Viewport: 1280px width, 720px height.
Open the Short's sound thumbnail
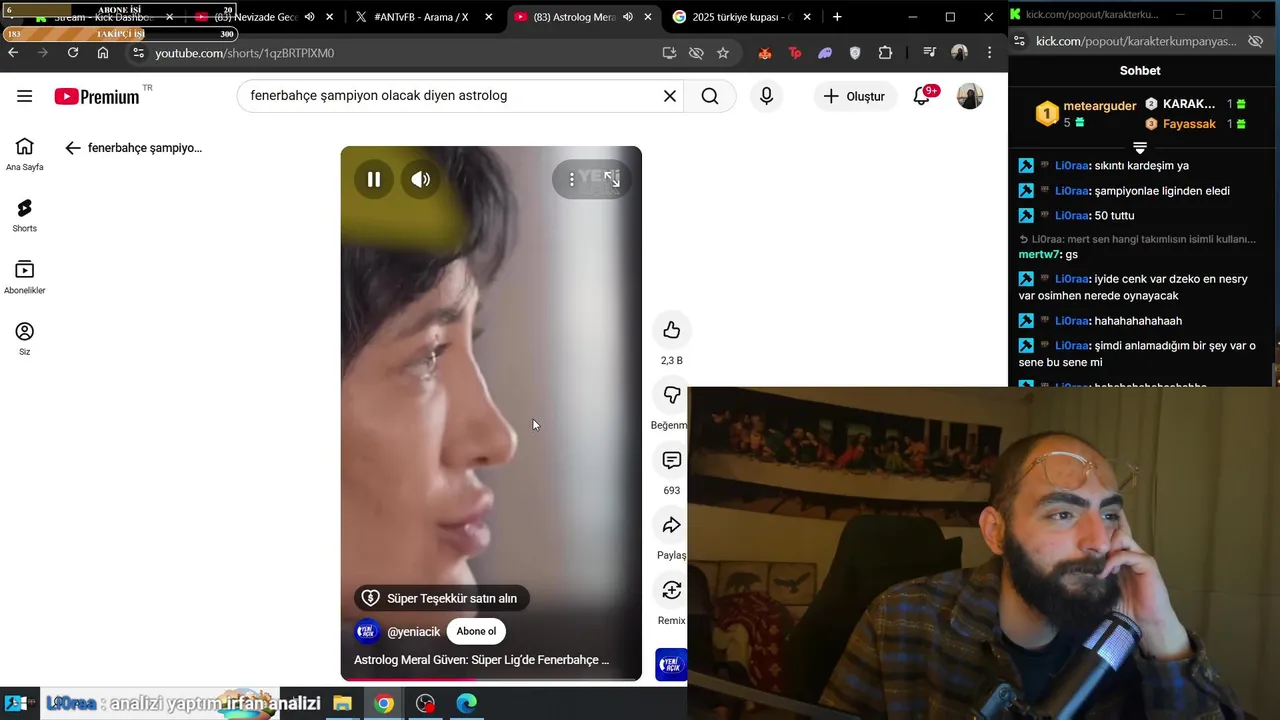671,665
